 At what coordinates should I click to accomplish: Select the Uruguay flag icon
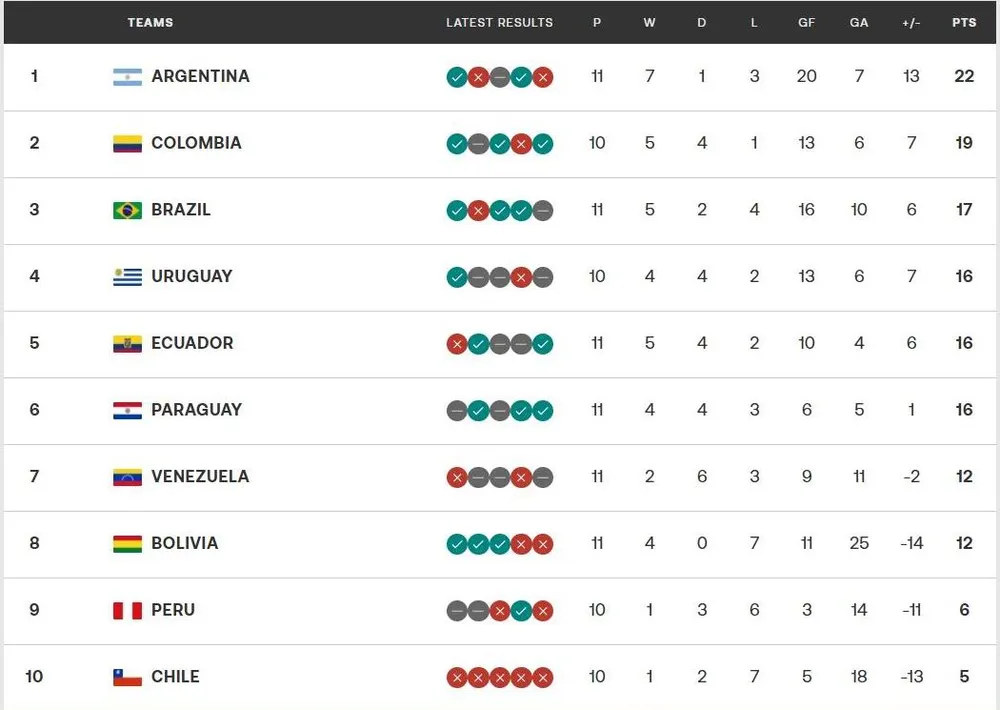(x=128, y=276)
